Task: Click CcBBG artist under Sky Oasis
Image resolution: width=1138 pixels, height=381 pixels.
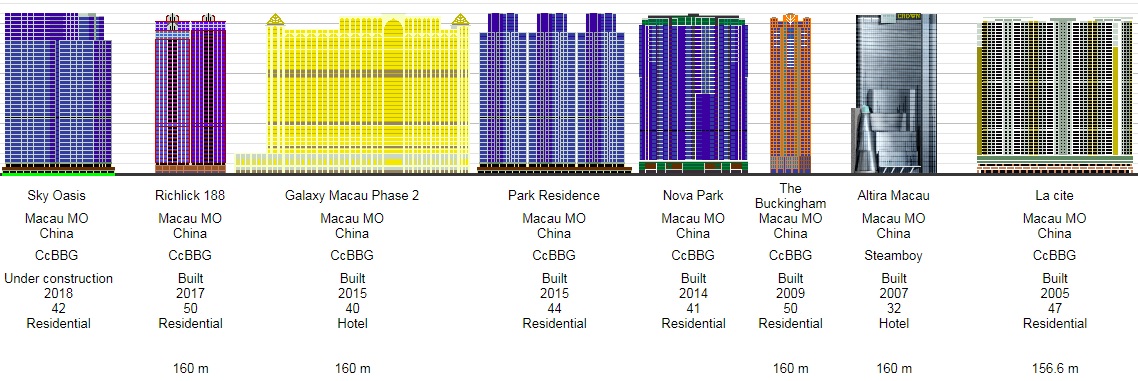Action: [x=59, y=255]
